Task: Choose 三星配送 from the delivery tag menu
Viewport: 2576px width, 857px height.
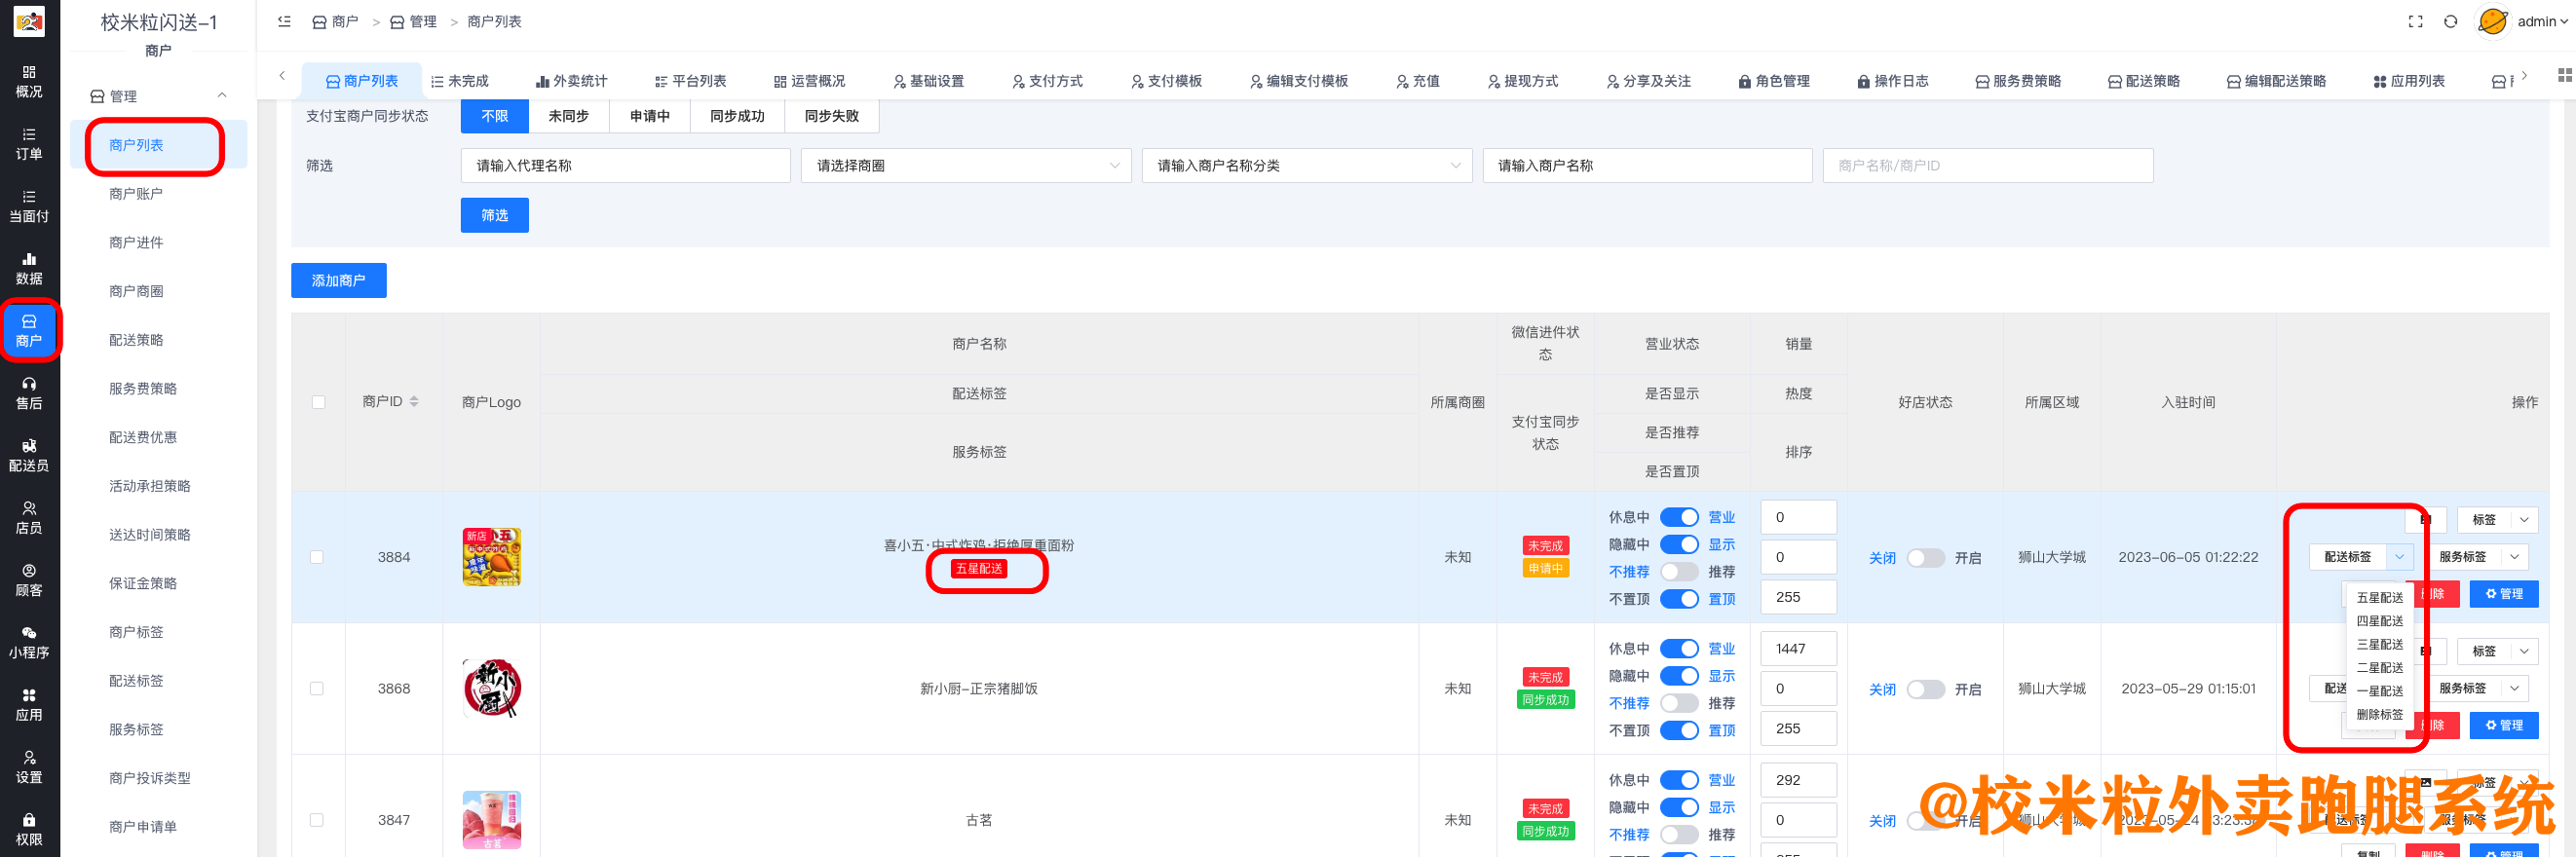Action: point(2379,644)
